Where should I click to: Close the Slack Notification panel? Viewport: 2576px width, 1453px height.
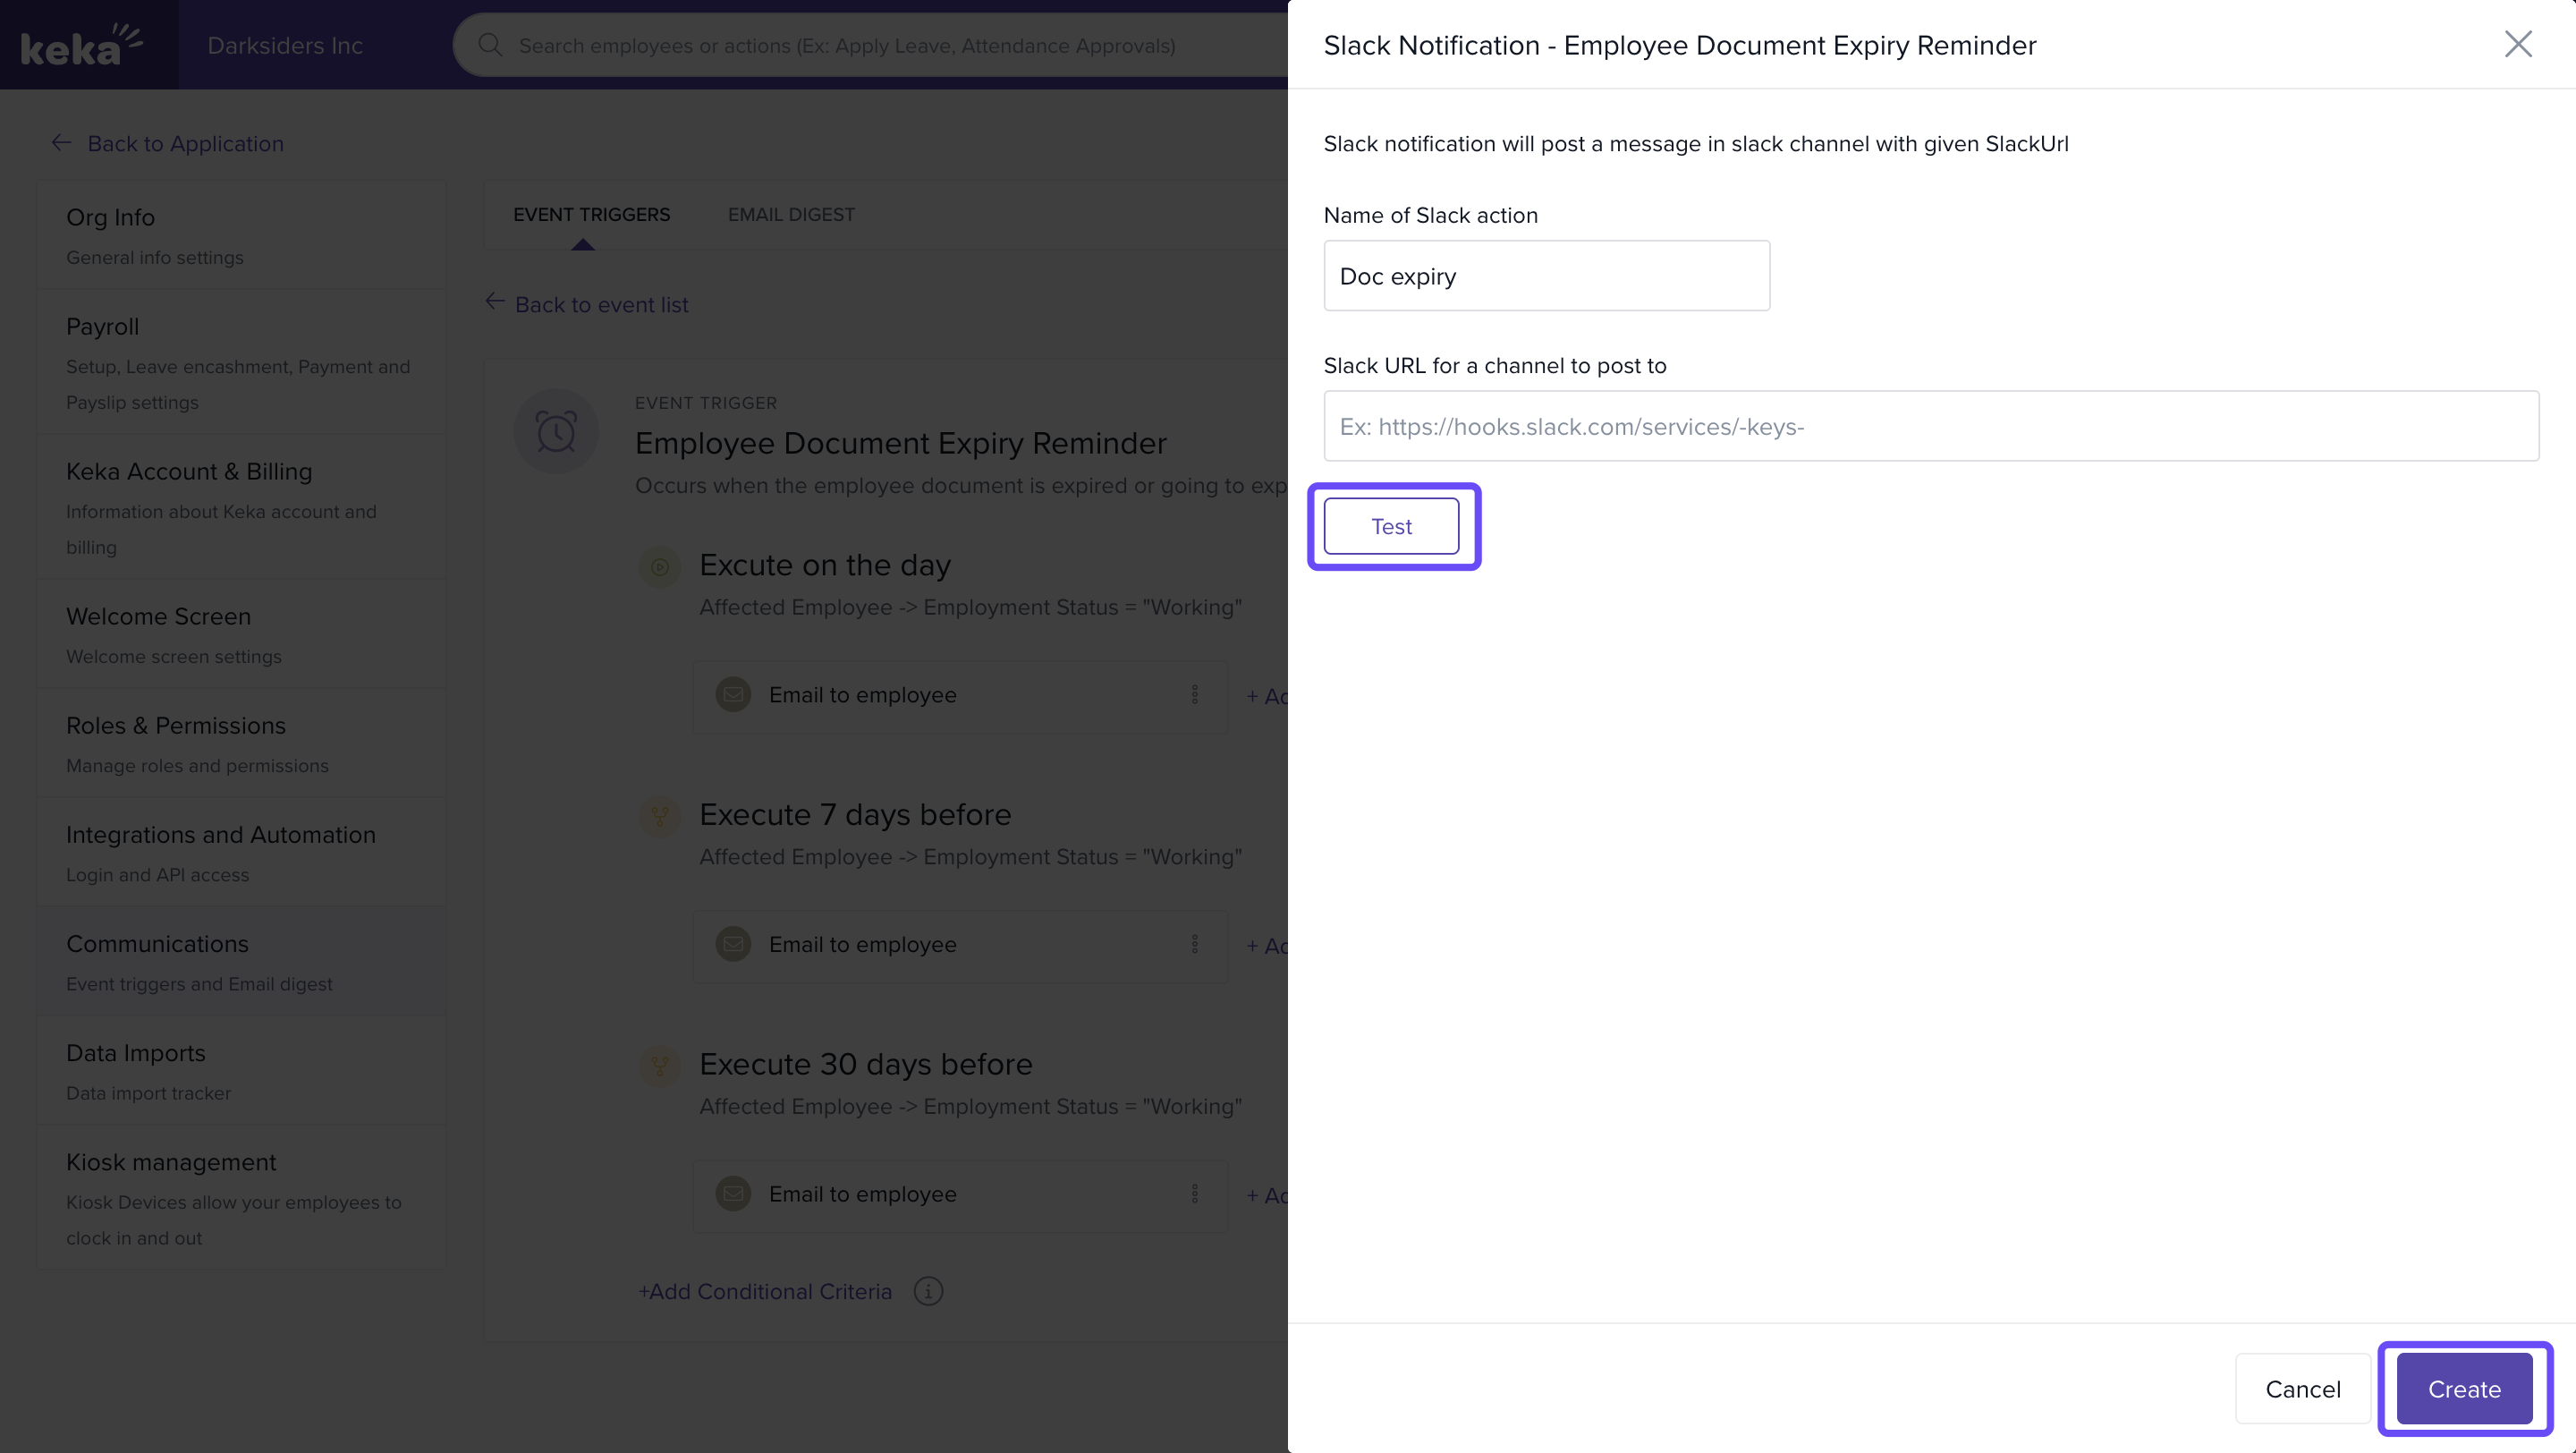tap(2517, 44)
